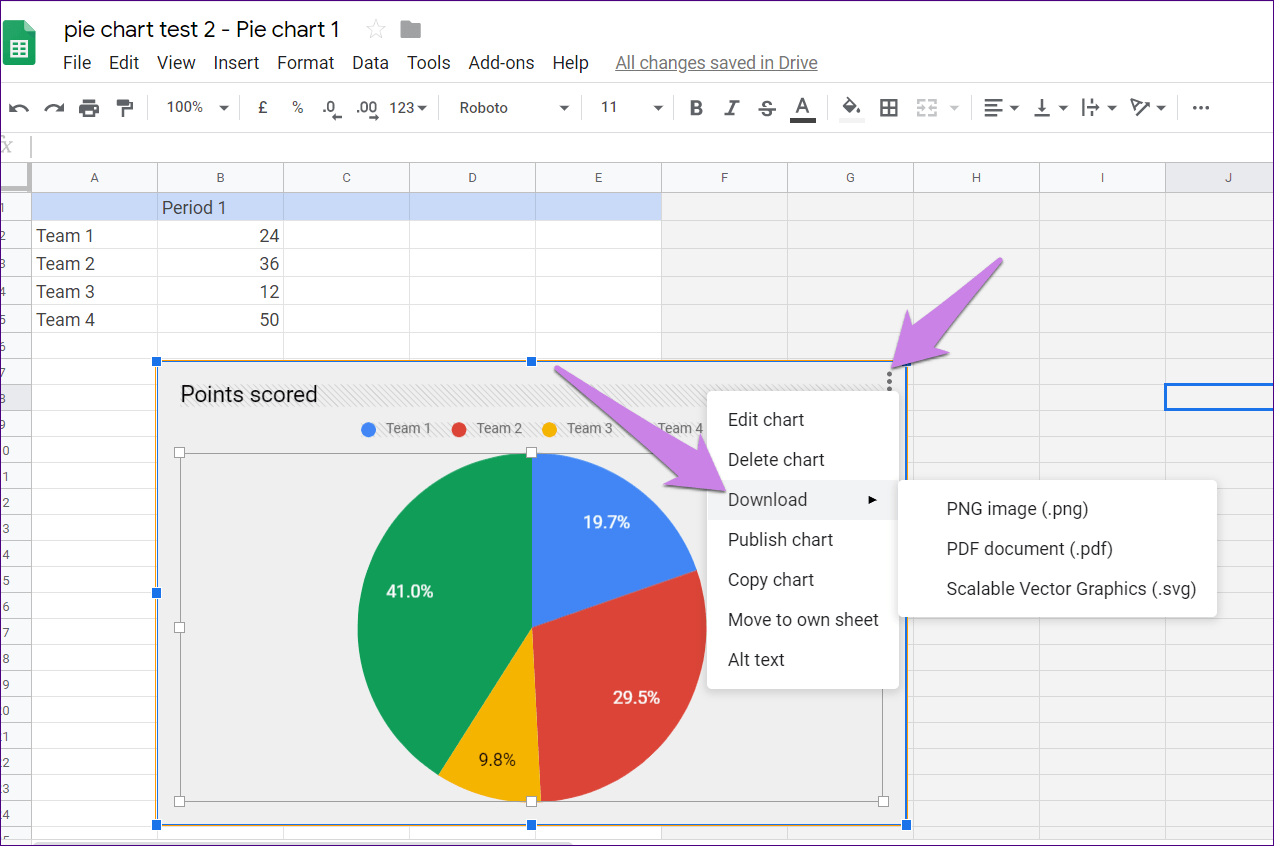This screenshot has height=846, width=1274.
Task: Click the undo arrow icon
Action: pos(19,108)
